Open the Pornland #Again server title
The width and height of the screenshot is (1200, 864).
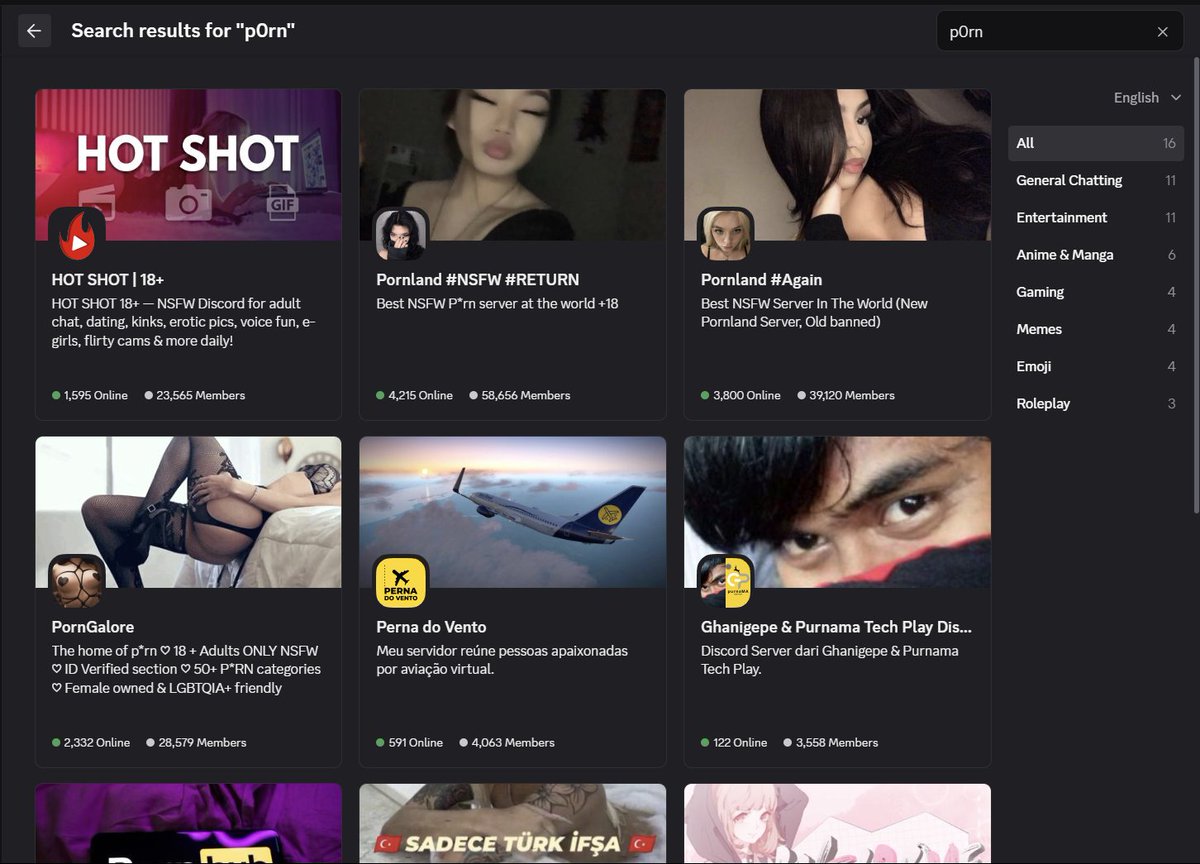[761, 280]
